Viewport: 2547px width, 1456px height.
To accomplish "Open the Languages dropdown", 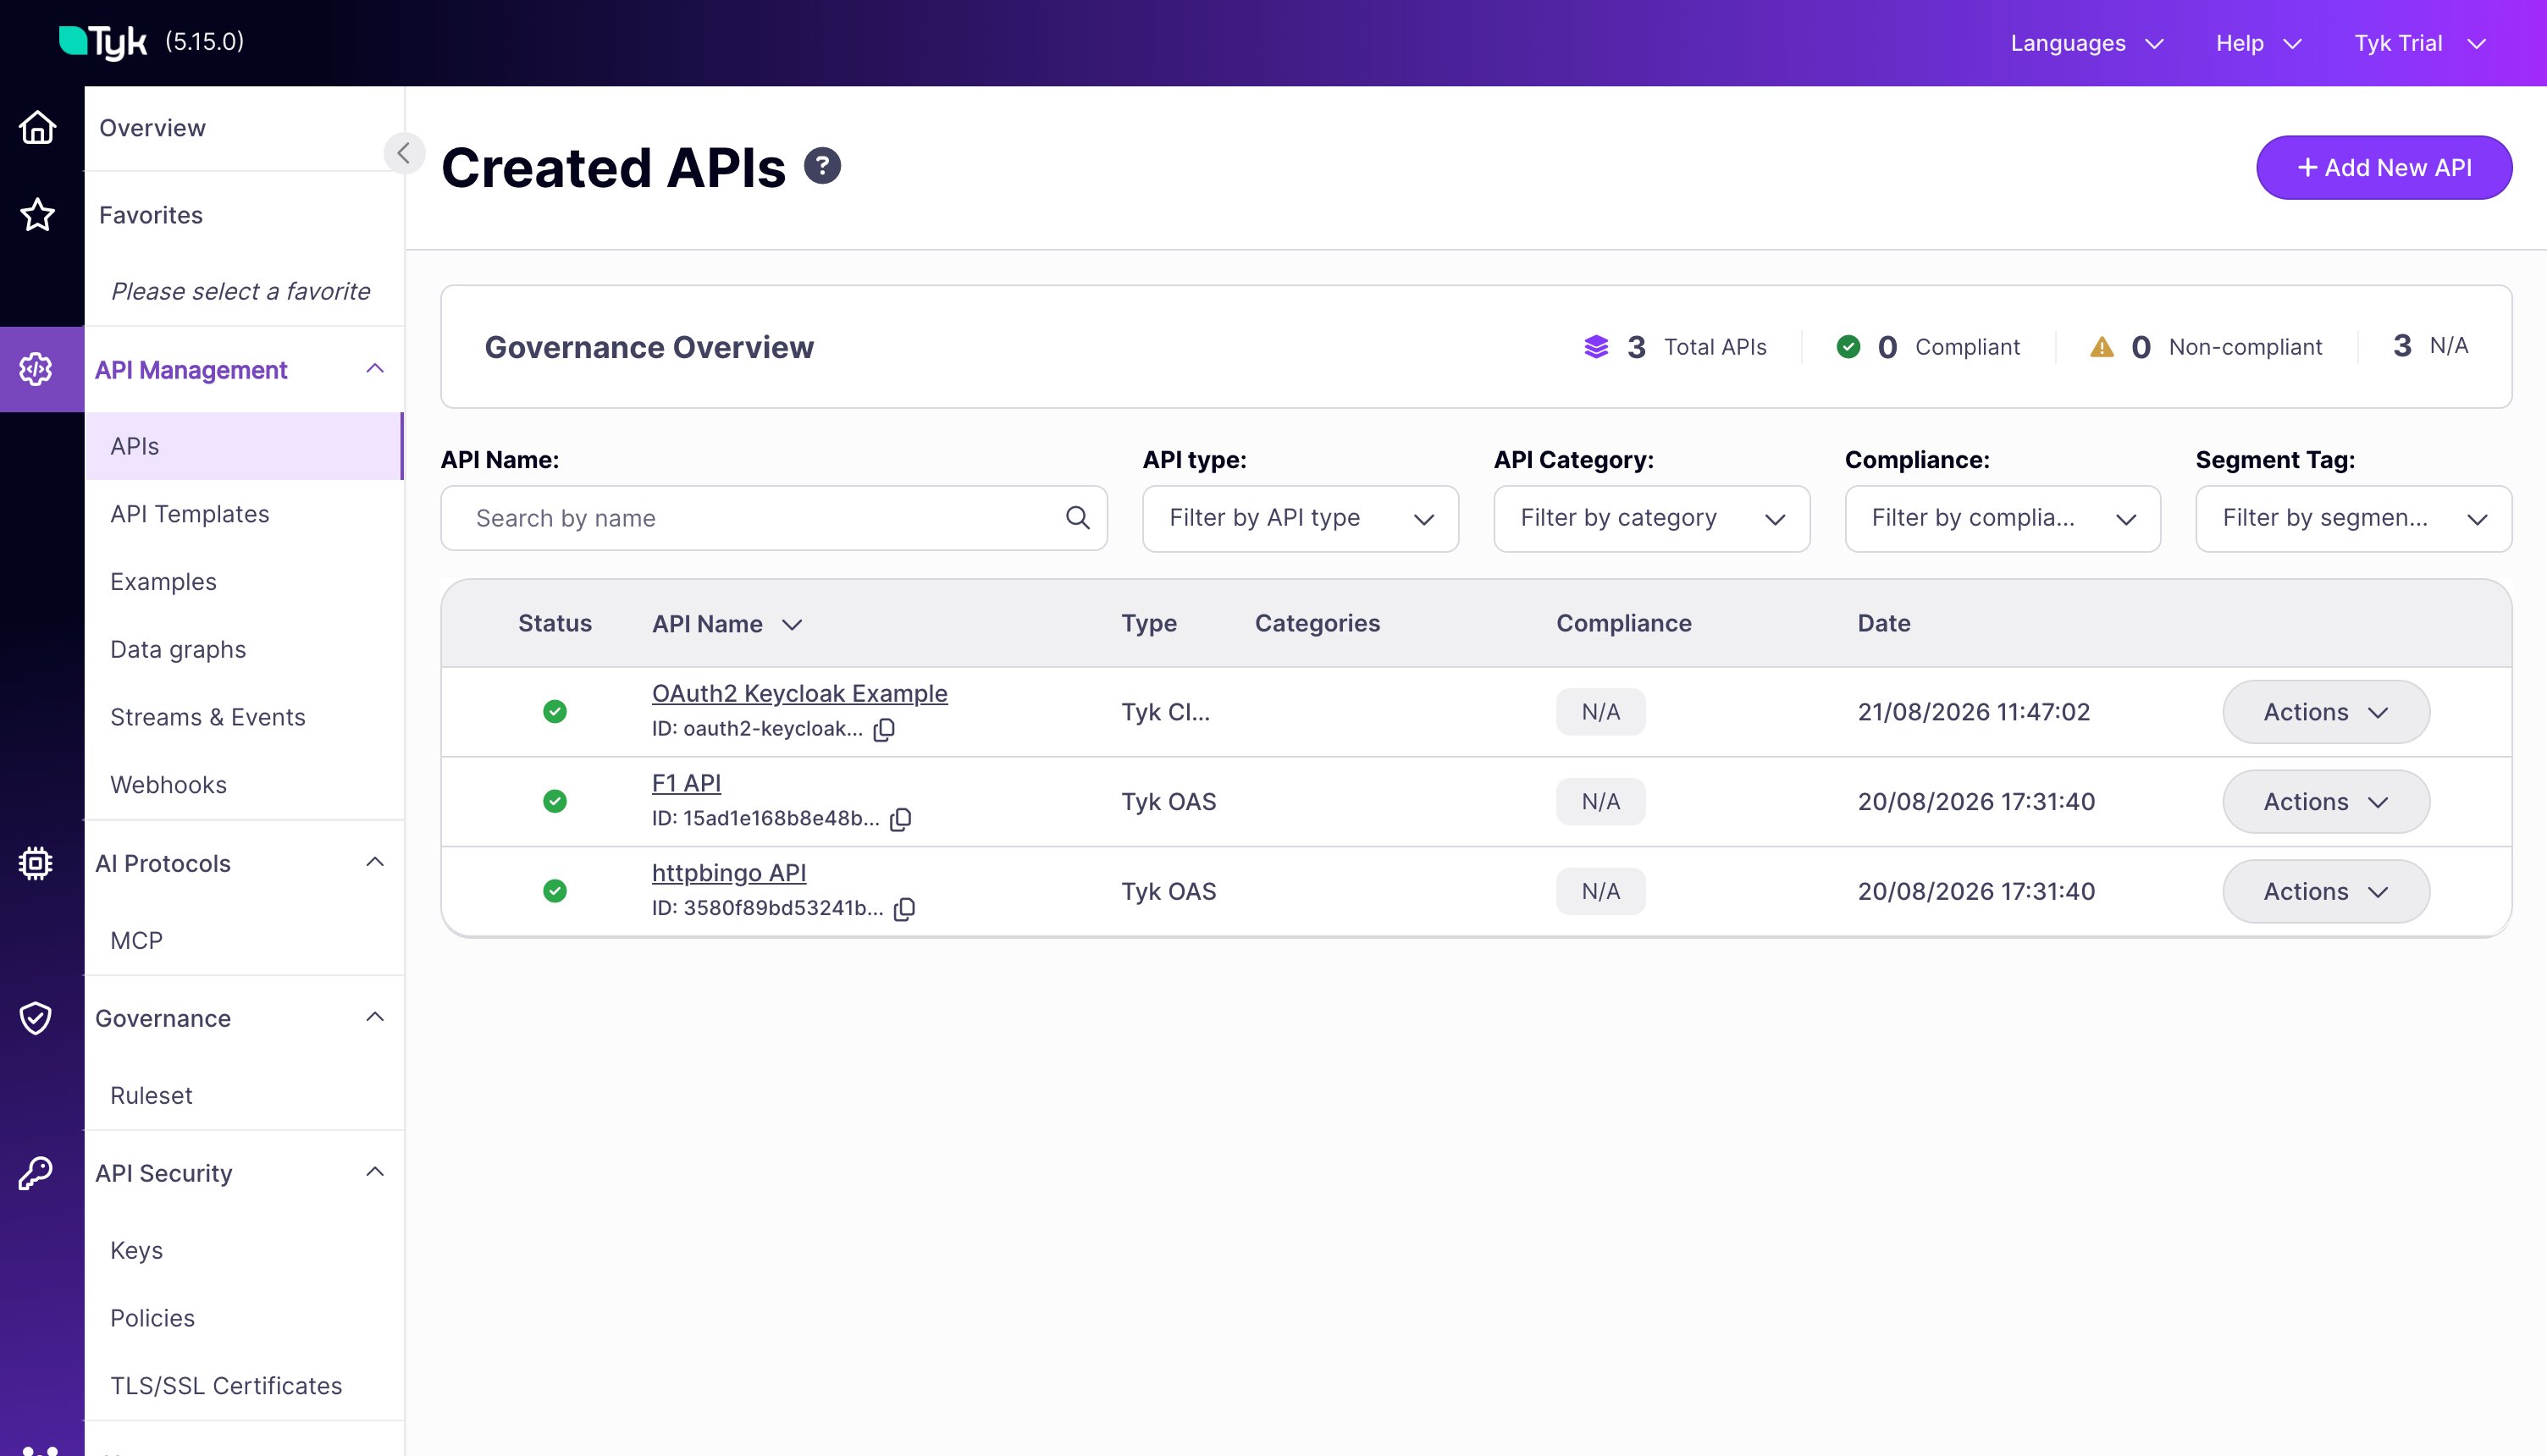I will point(2086,43).
